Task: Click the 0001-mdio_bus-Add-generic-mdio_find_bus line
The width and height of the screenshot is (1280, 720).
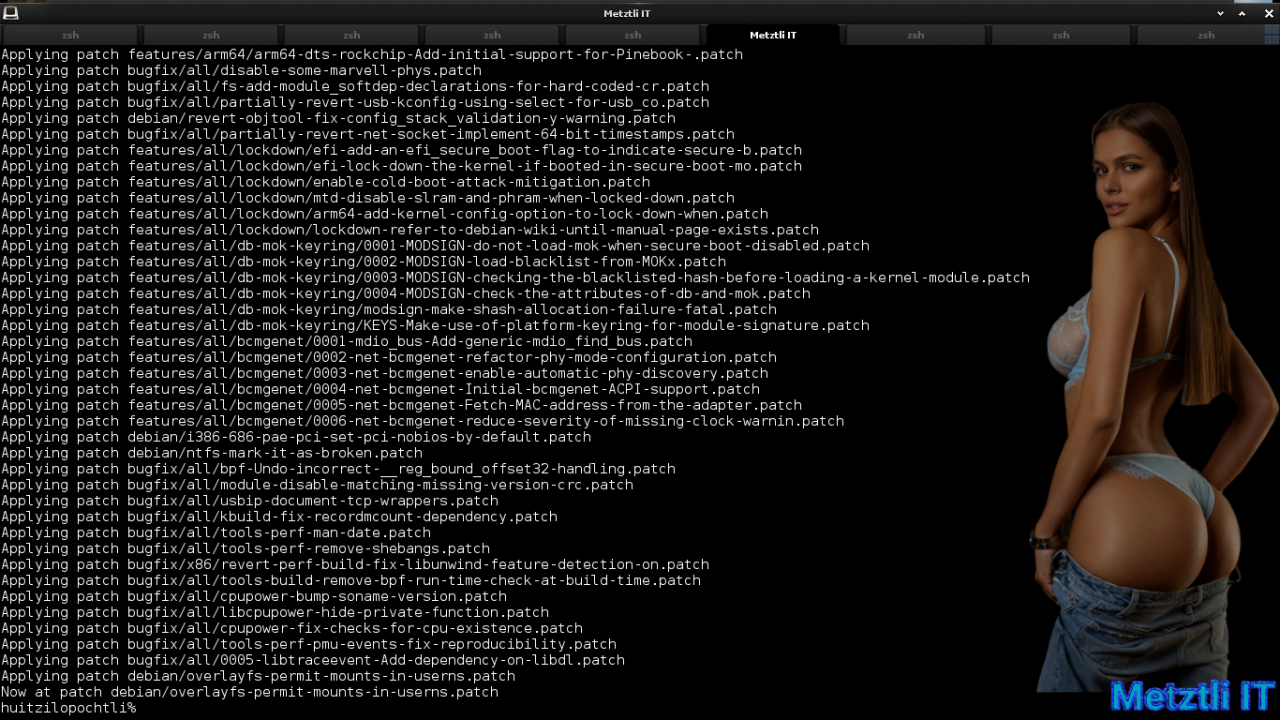Action: [347, 342]
